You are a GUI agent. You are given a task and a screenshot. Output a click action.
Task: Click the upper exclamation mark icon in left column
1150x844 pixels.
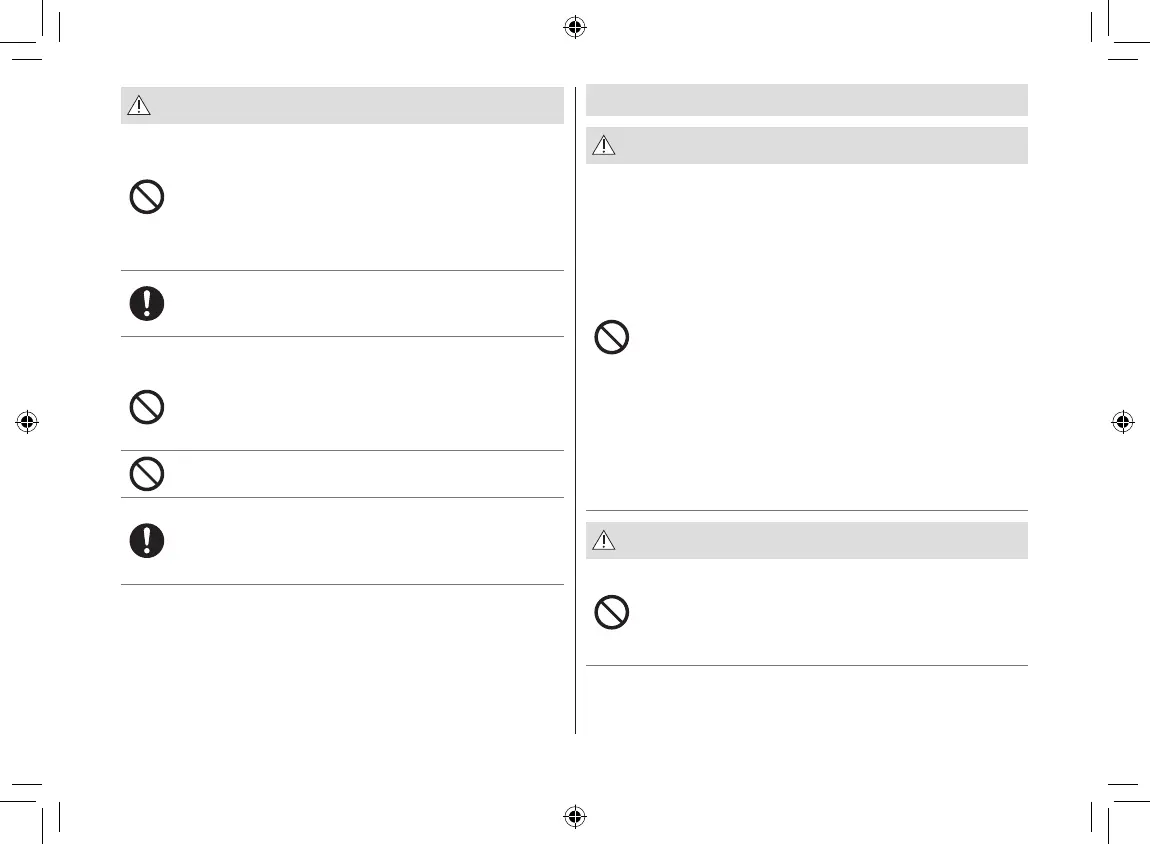(x=147, y=303)
